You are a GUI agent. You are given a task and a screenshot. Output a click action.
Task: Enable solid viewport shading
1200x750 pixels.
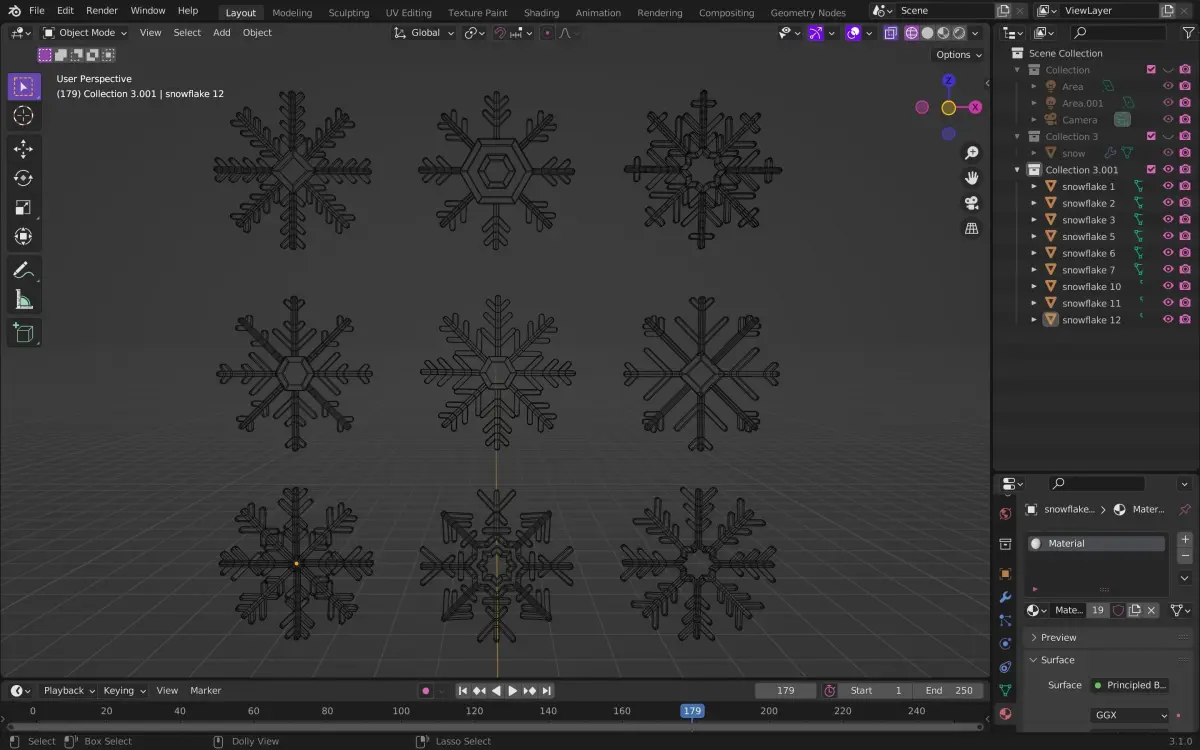pos(927,33)
